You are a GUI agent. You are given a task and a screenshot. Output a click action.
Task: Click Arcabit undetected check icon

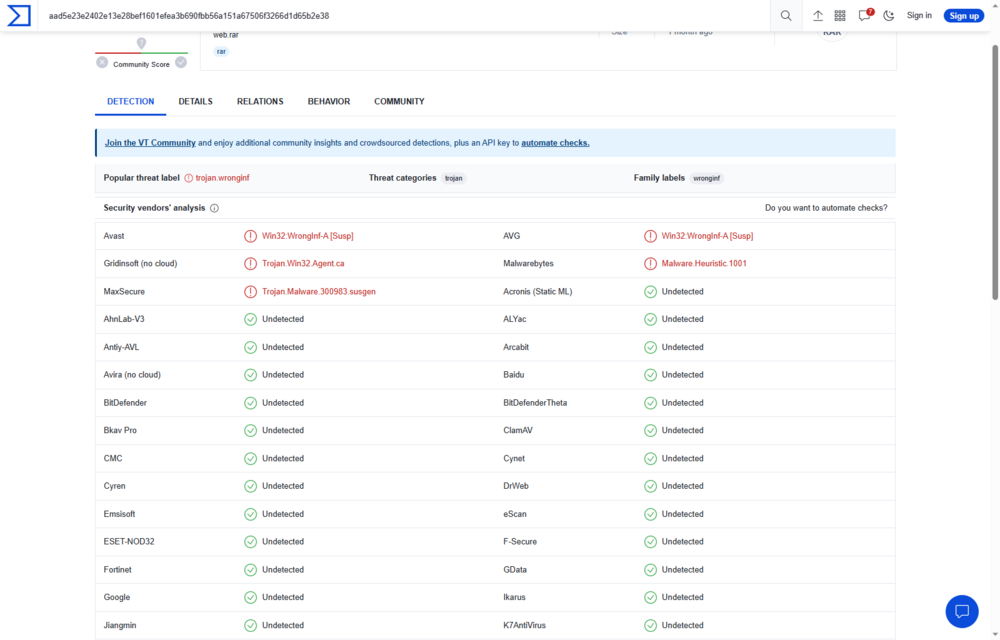coord(650,347)
